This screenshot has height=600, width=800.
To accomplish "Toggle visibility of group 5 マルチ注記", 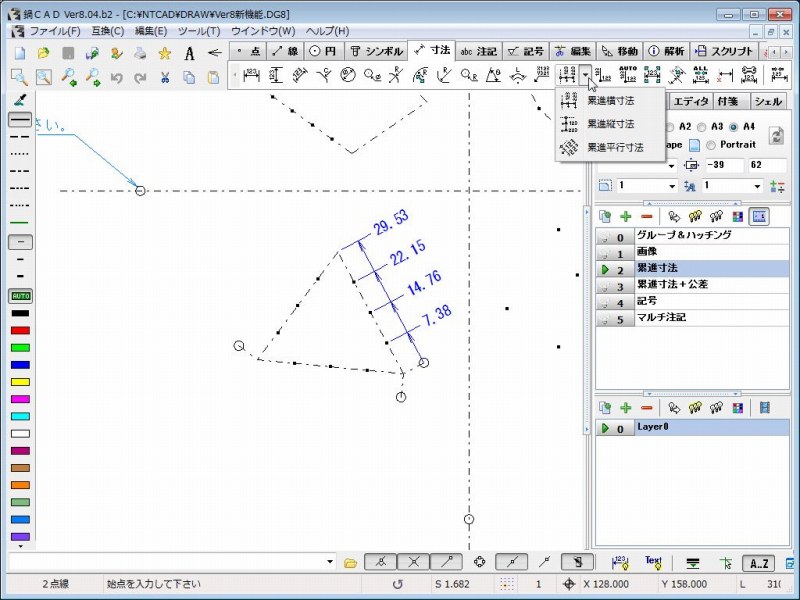I will click(605, 319).
